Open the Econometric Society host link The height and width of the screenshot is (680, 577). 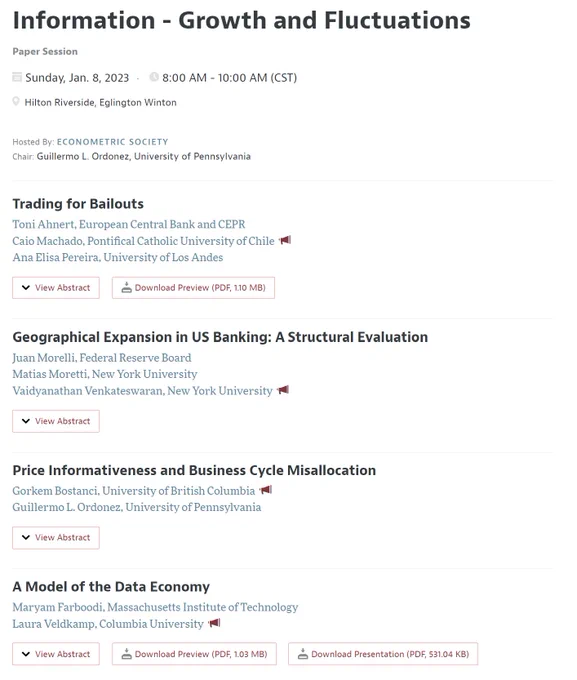click(x=112, y=142)
